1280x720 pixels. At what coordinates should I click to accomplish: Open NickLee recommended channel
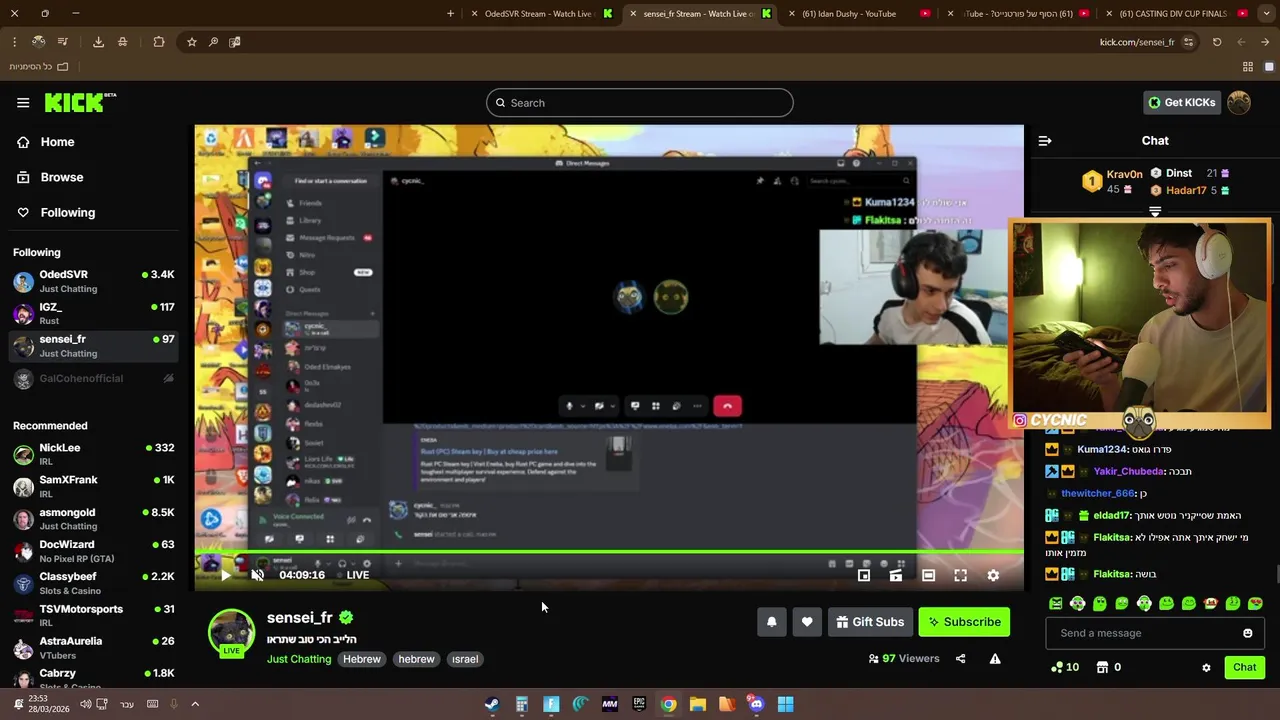pyautogui.click(x=93, y=454)
